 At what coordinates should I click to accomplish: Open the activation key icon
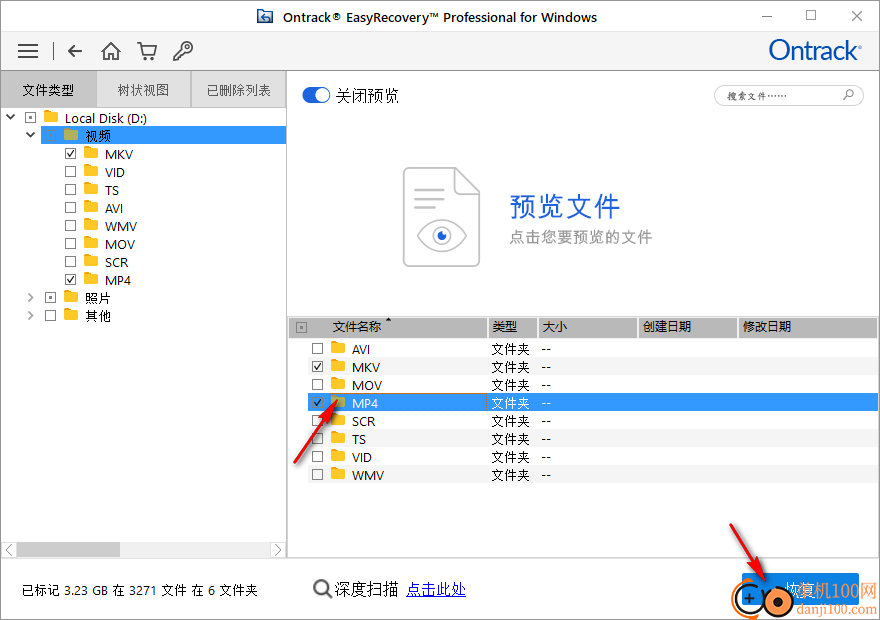[183, 51]
